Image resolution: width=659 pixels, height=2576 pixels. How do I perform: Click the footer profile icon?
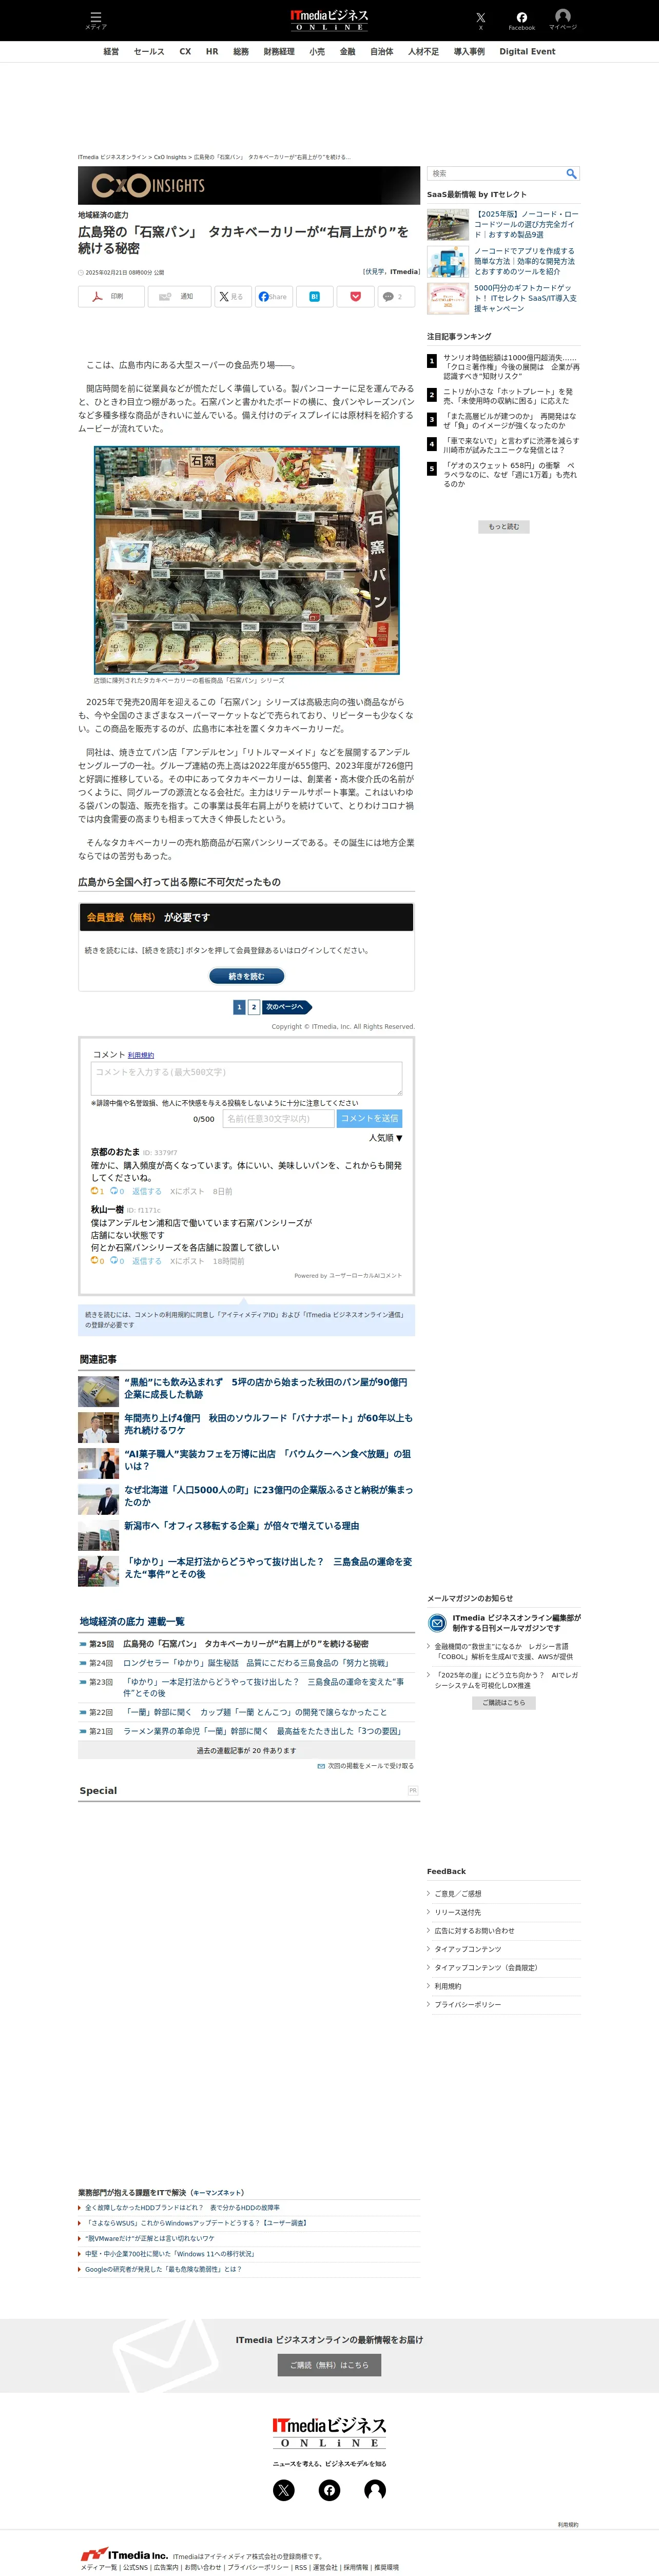coord(375,2489)
